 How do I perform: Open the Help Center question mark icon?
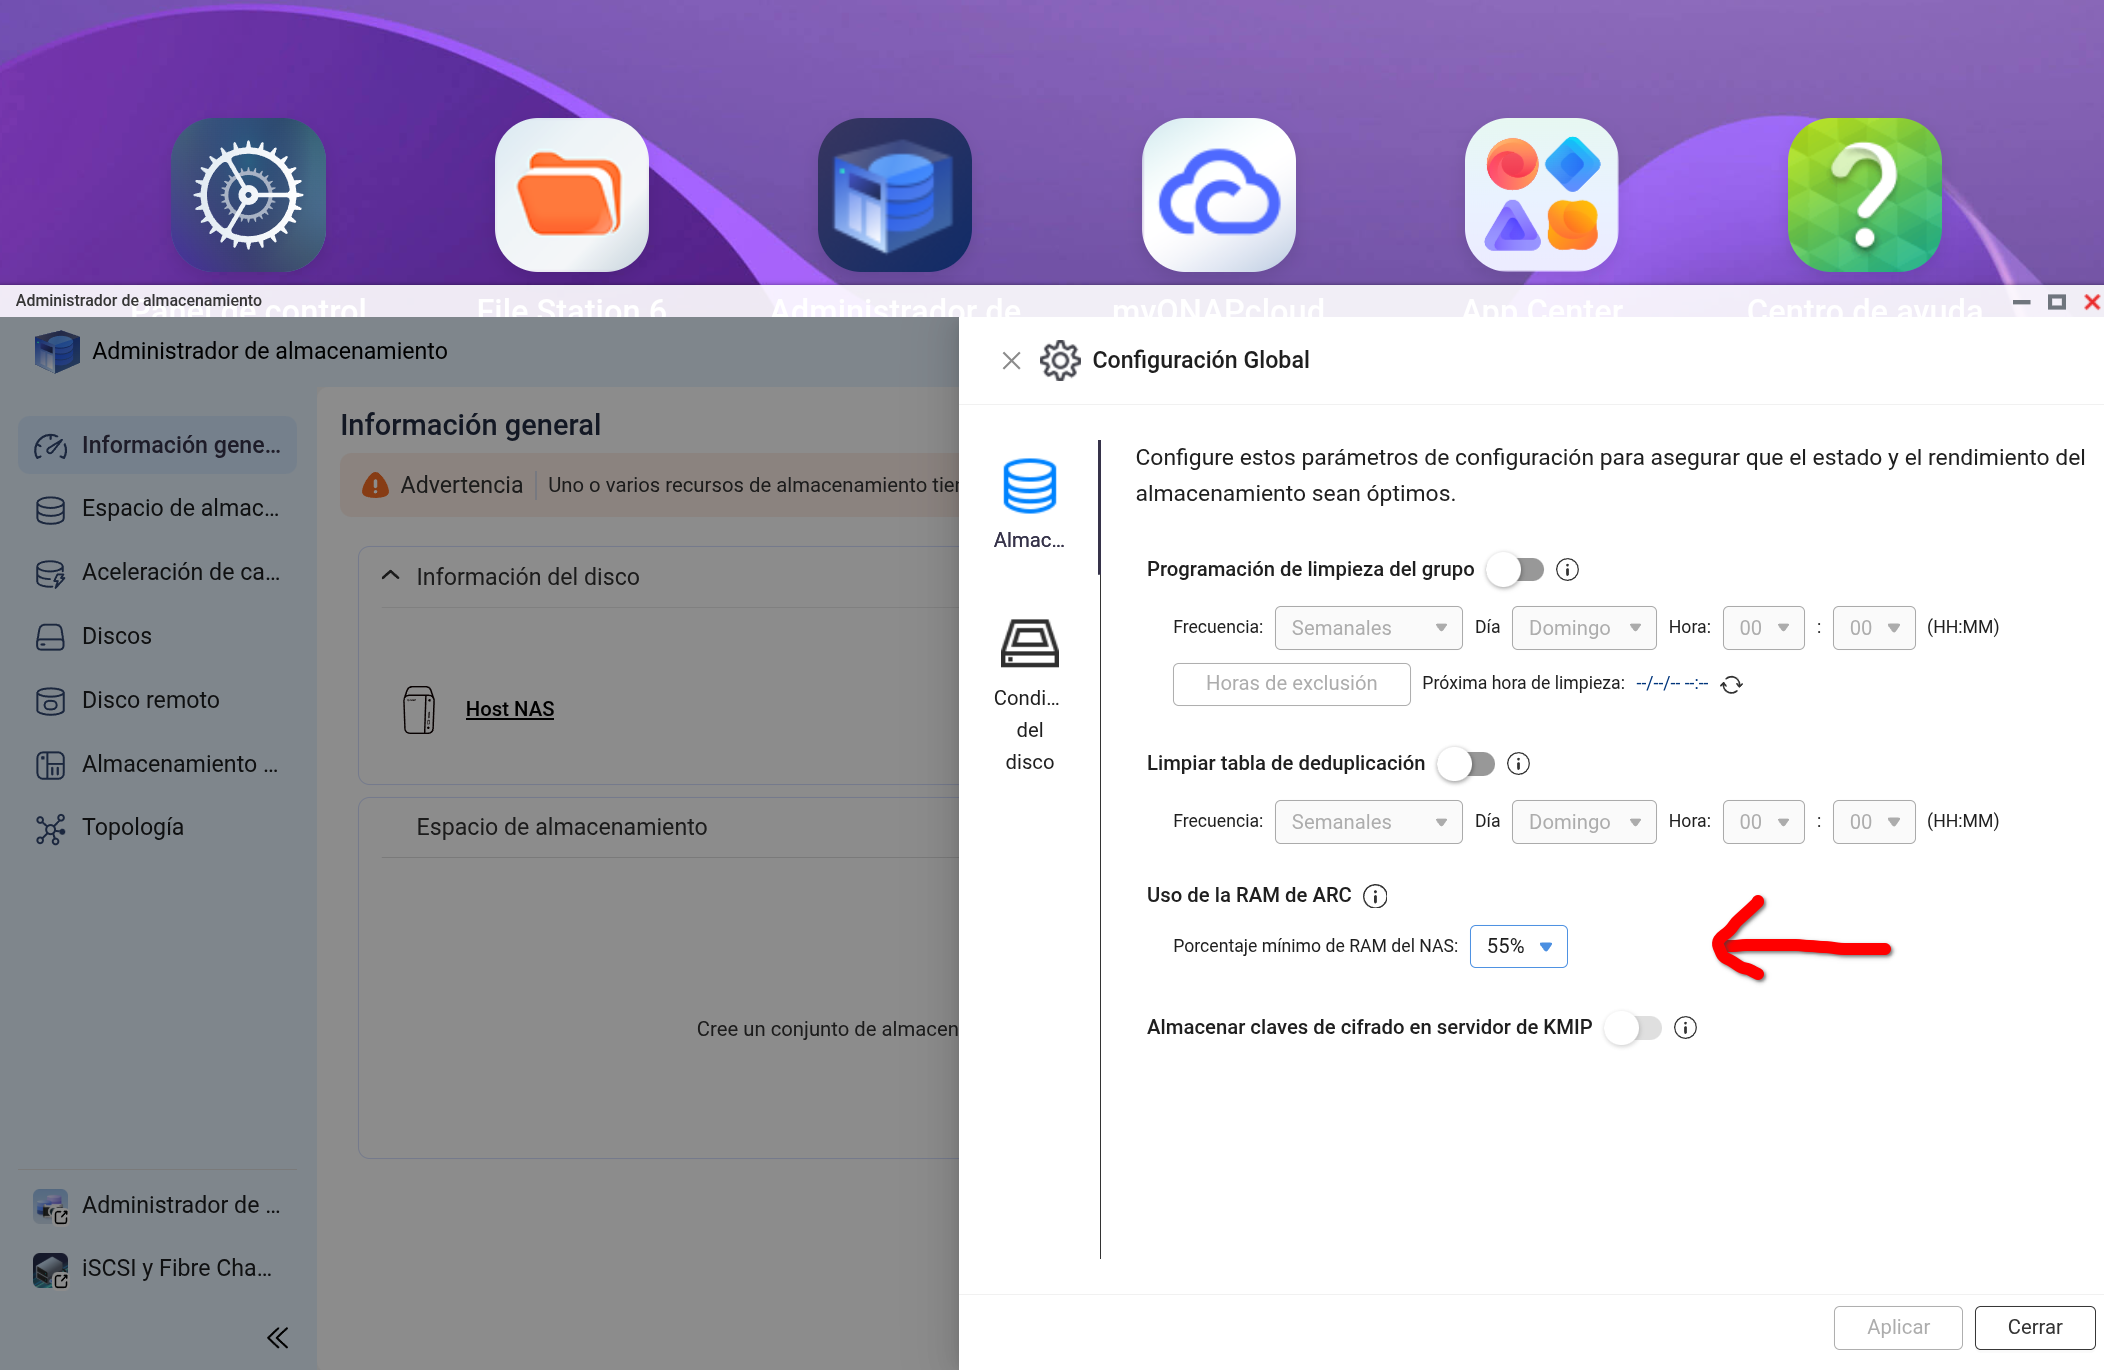pyautogui.click(x=1864, y=195)
